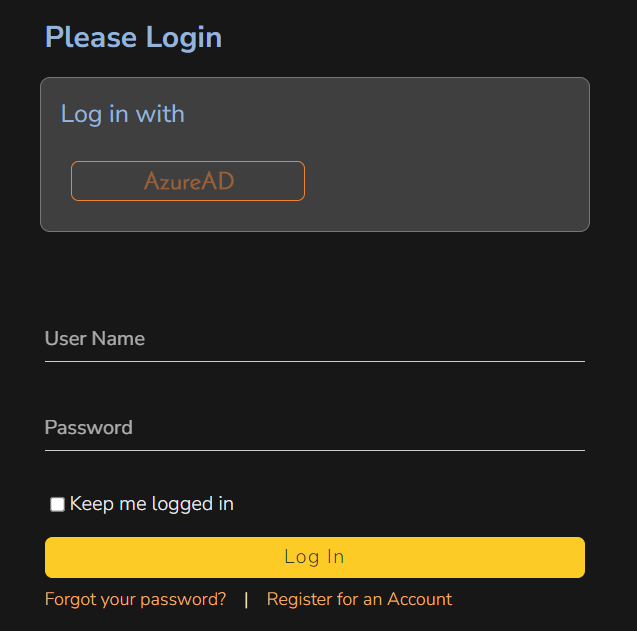Click the pipe separator between the bottom links

[246, 600]
